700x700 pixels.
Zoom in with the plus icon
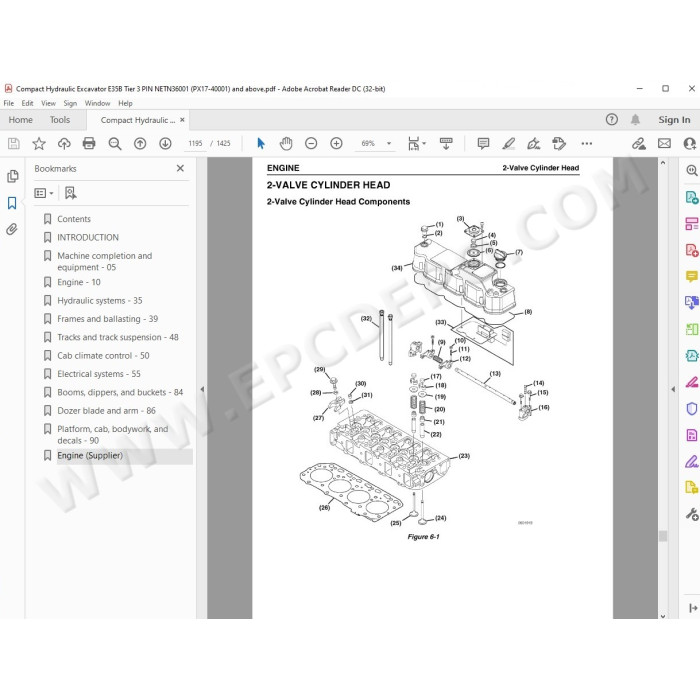[x=336, y=143]
